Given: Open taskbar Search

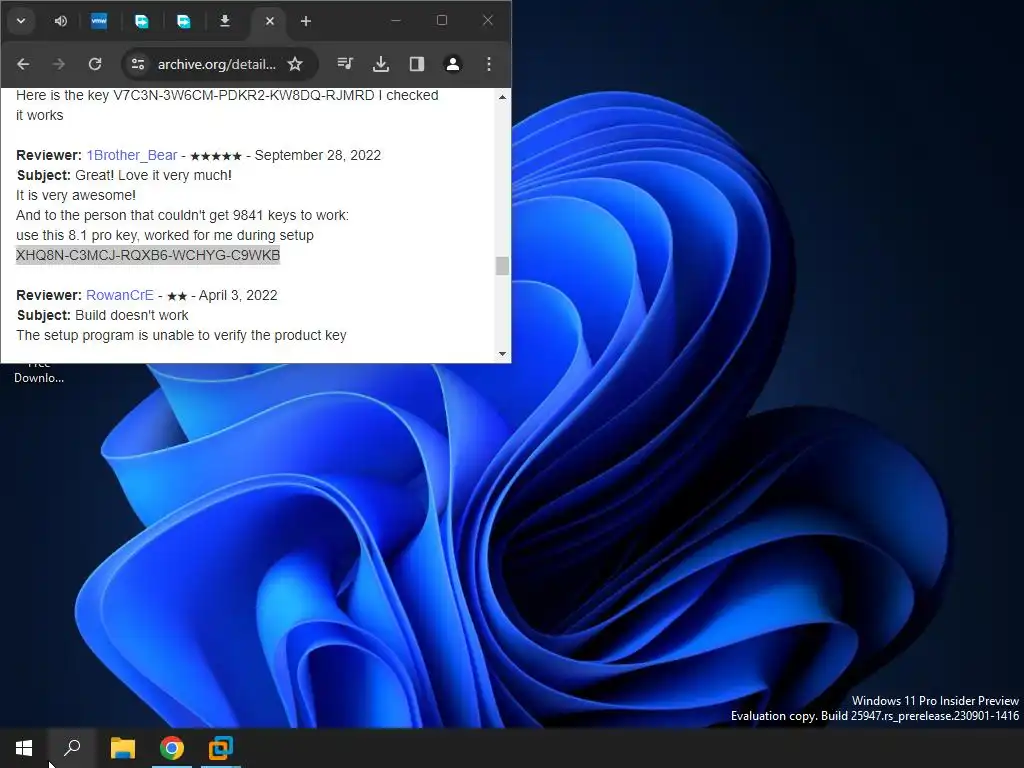Looking at the screenshot, I should click(72, 748).
